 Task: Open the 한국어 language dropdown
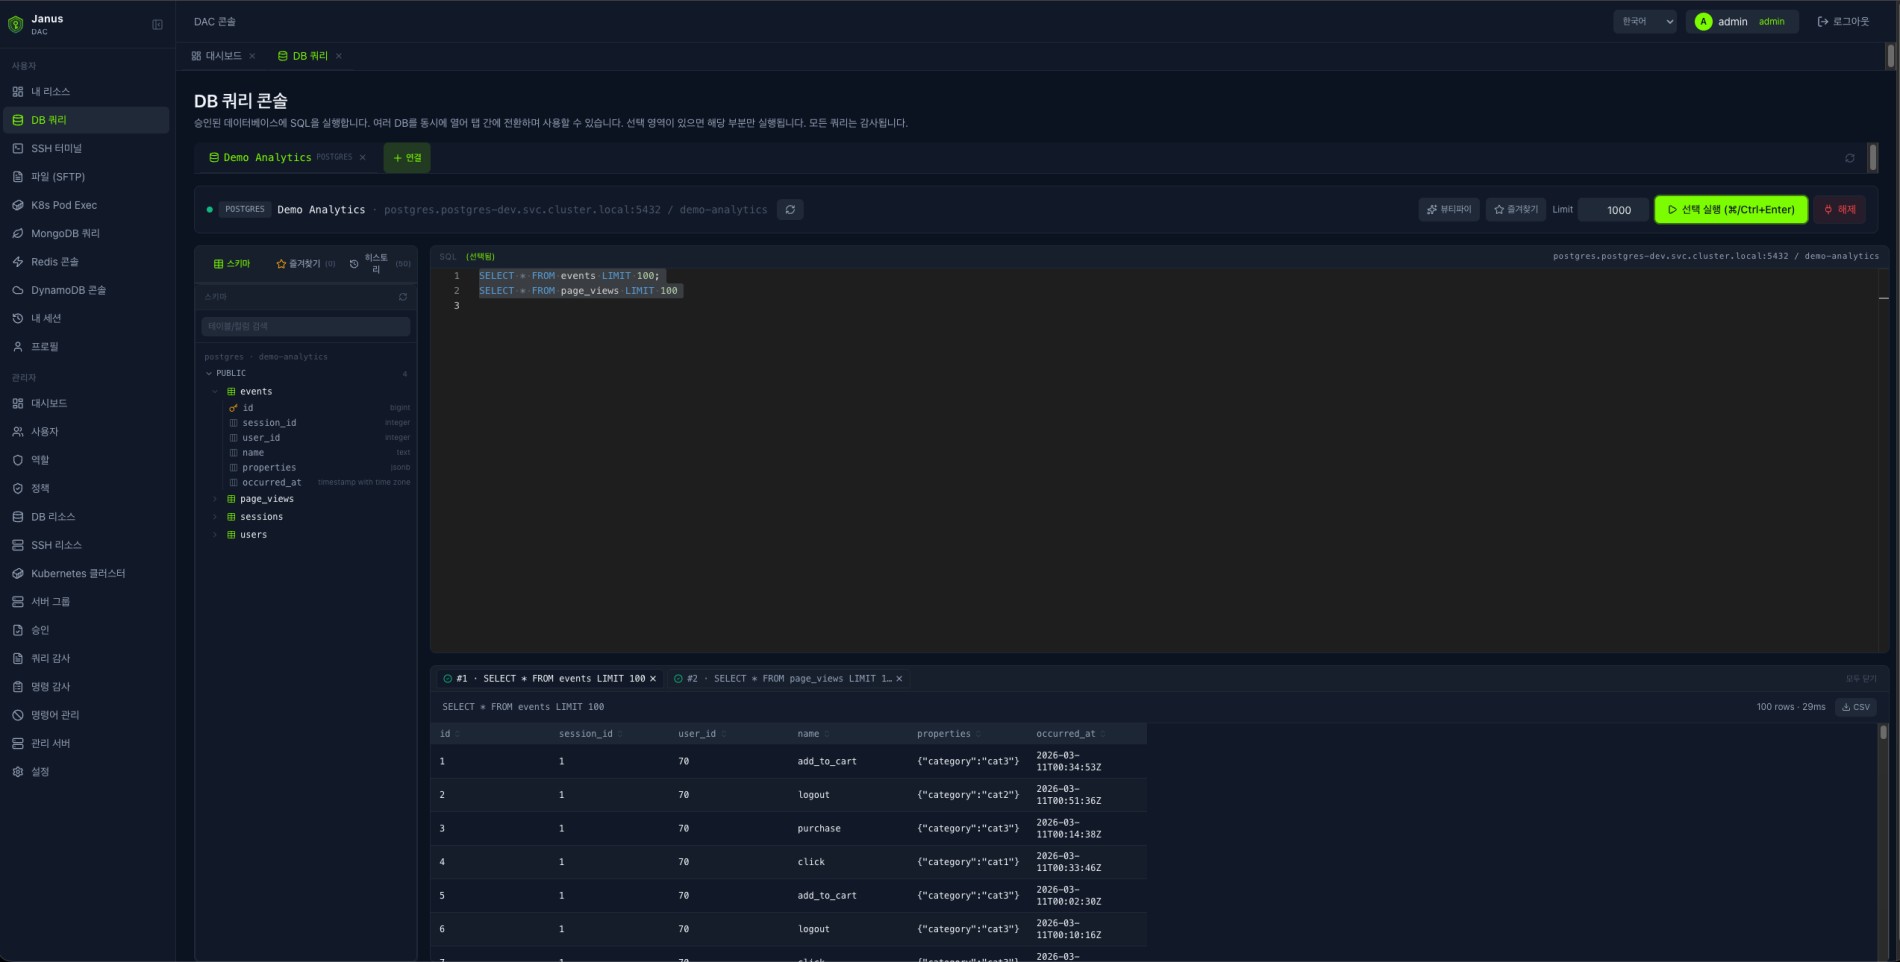pos(1644,21)
